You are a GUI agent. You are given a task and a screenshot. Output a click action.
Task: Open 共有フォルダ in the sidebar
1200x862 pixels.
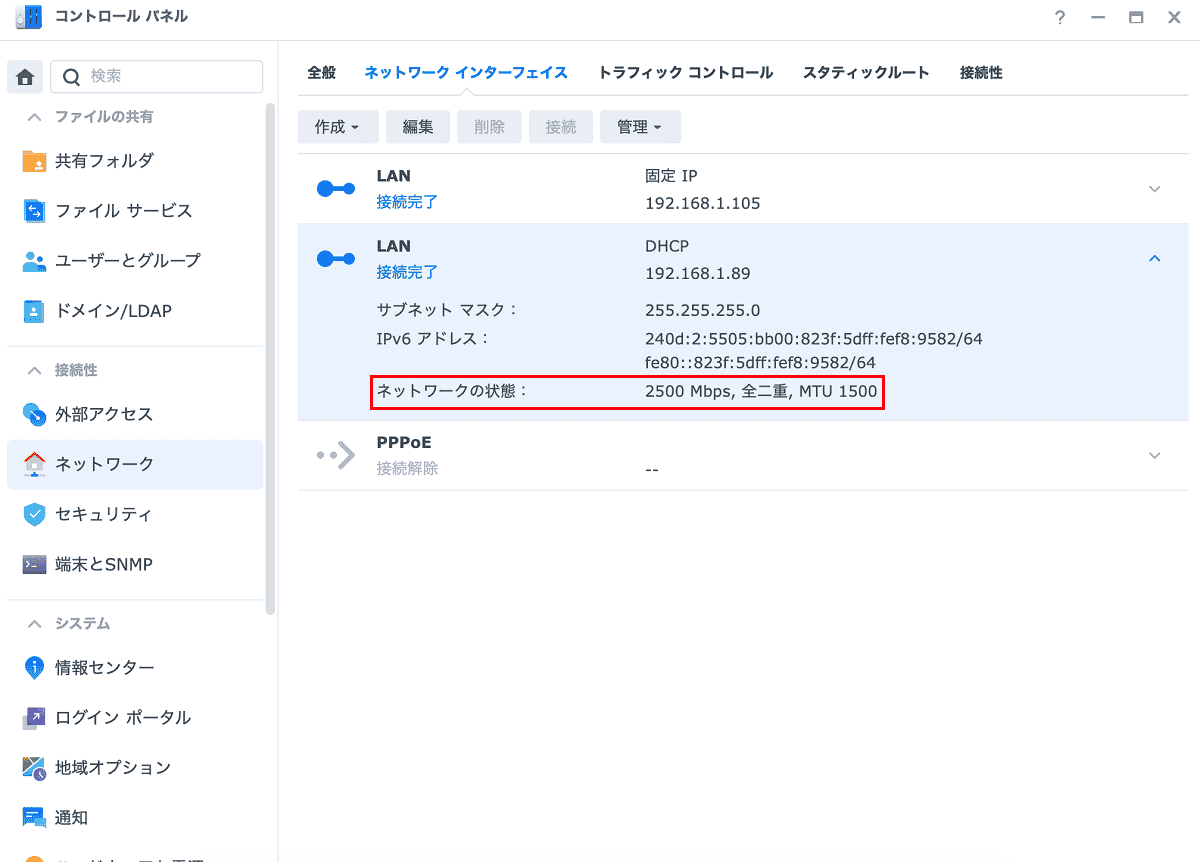point(135,161)
